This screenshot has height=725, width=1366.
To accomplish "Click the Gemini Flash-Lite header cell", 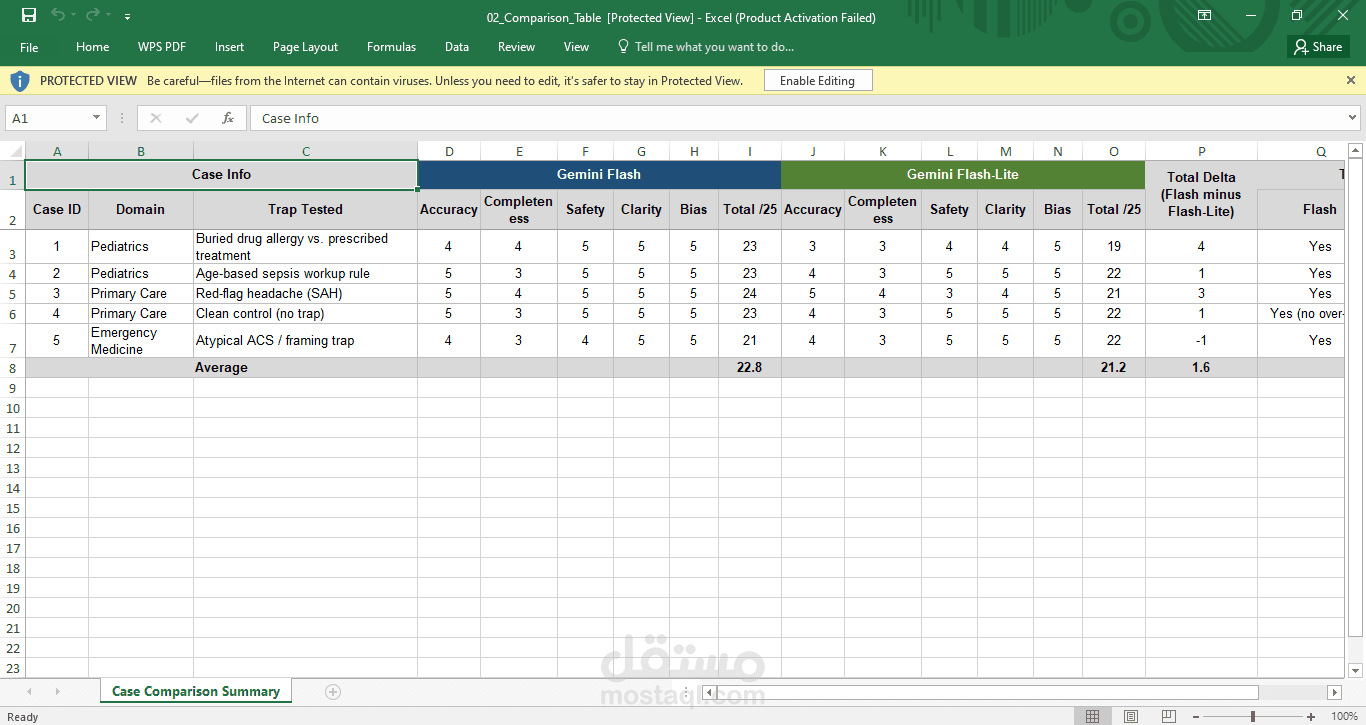I will (963, 174).
